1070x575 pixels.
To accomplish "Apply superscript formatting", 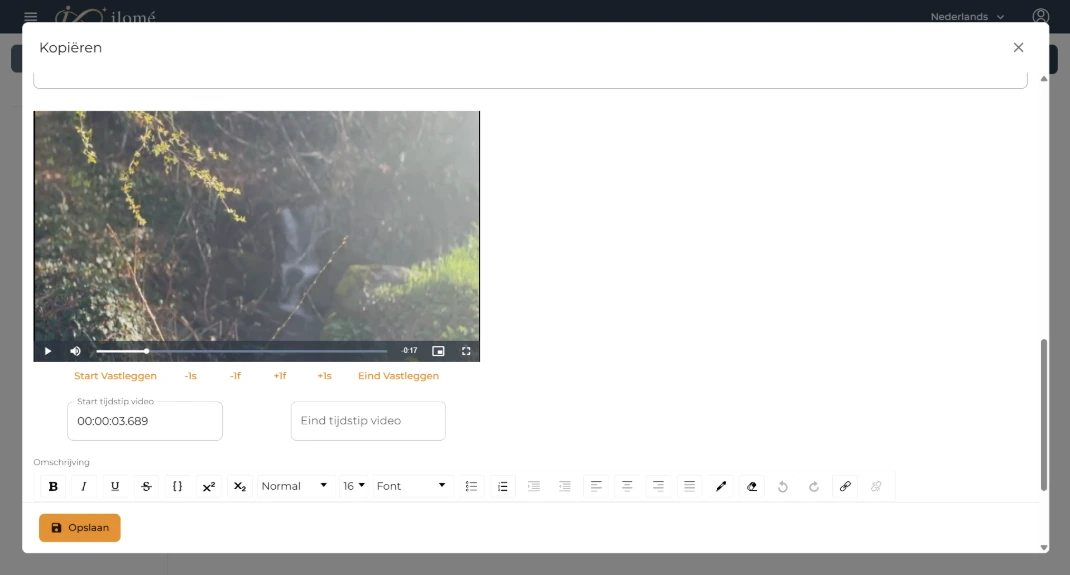I will [209, 486].
